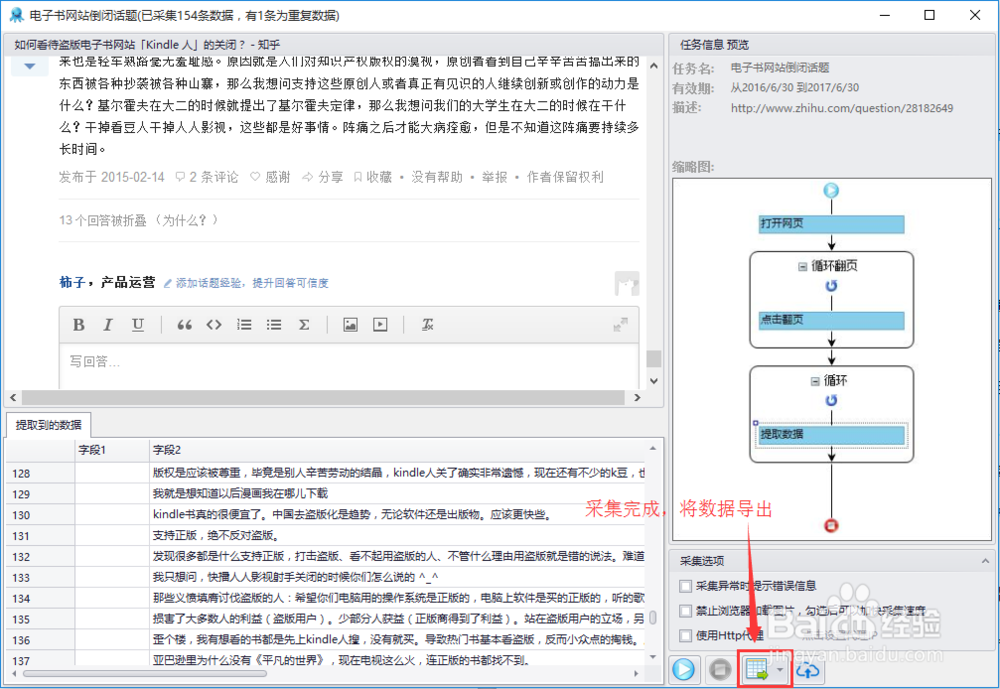This screenshot has width=1000, height=689.
Task: Click the Bold formatting icon
Action: [78, 325]
